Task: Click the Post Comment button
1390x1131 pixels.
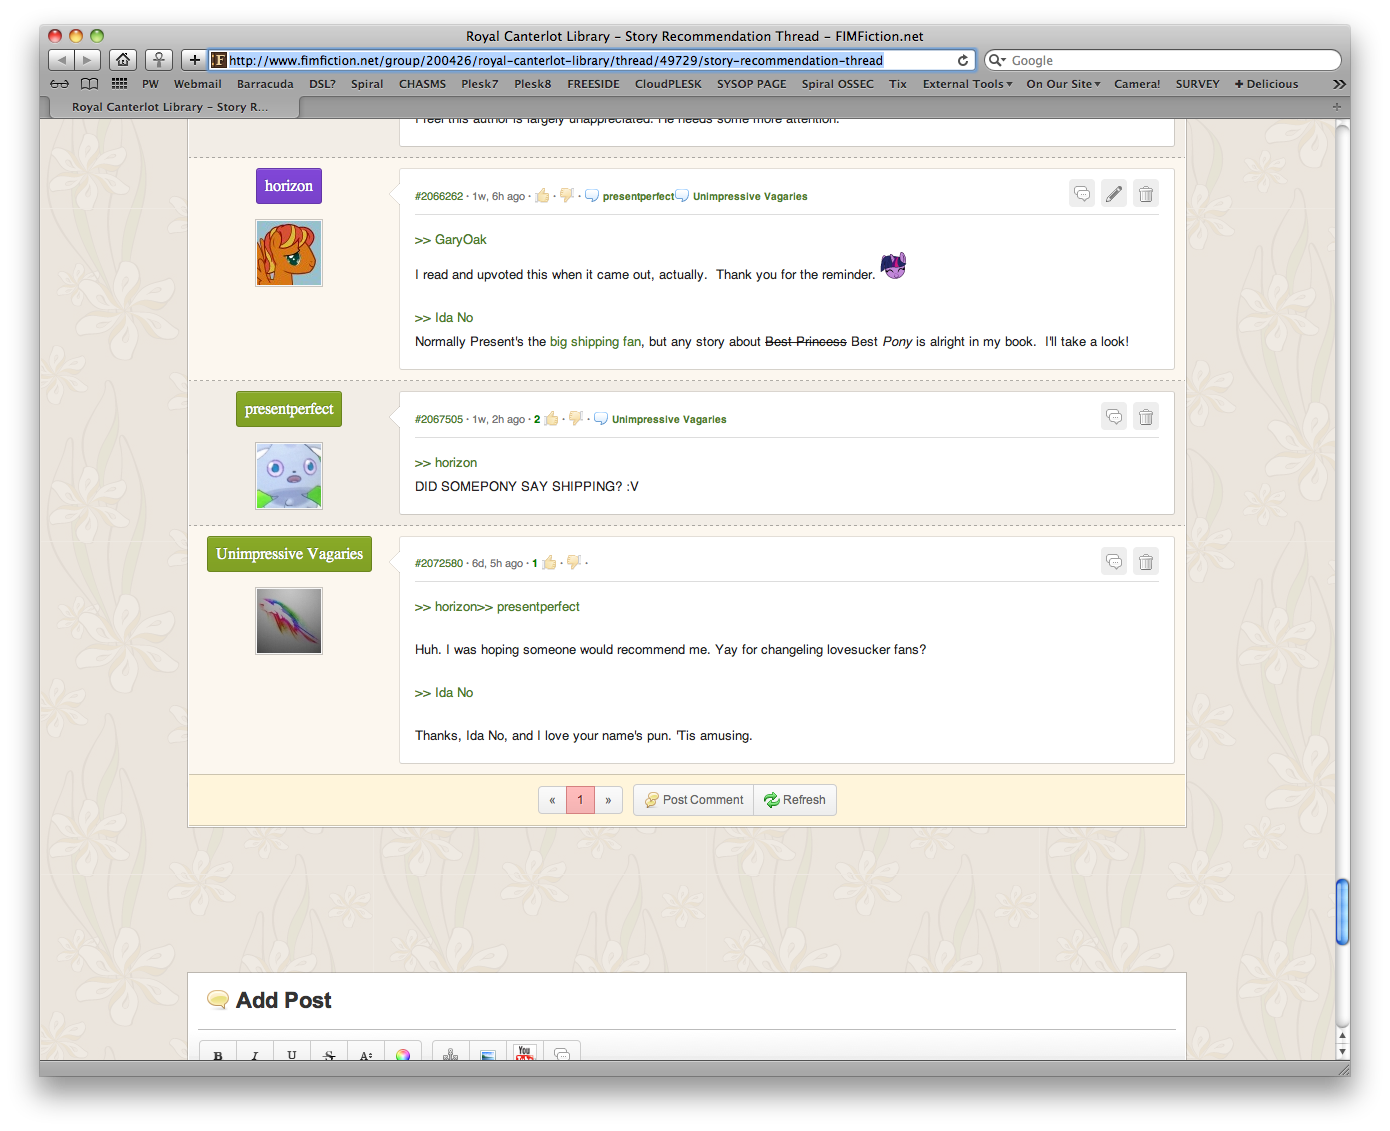Action: (x=693, y=800)
